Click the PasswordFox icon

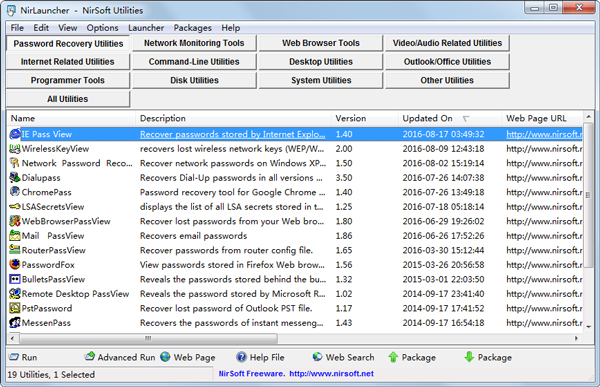point(15,265)
